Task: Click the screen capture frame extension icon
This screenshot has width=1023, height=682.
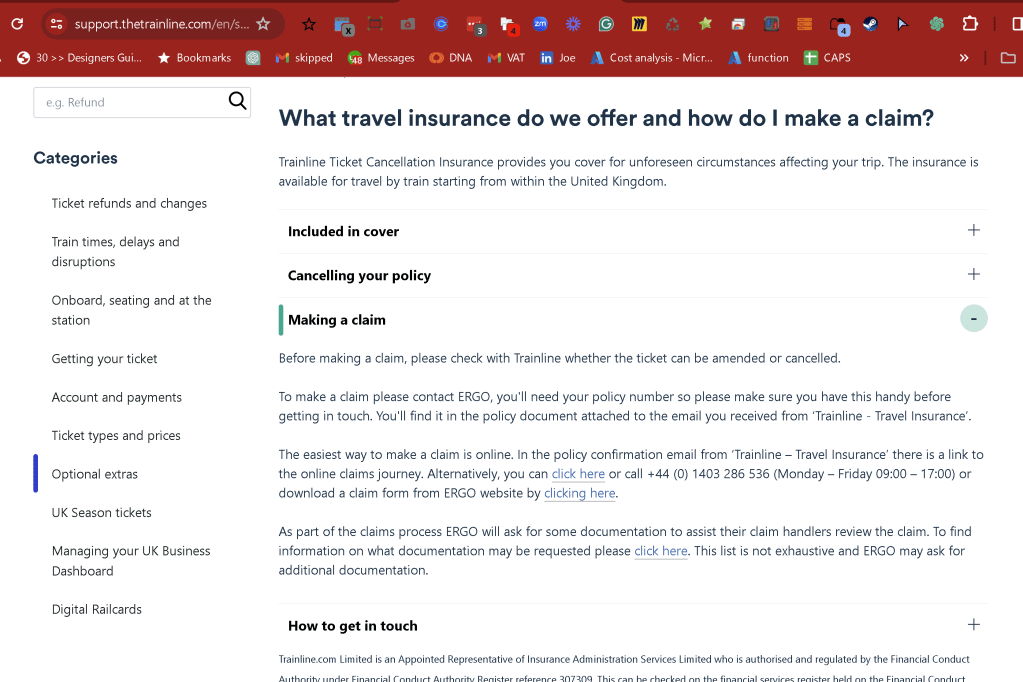Action: click(x=374, y=24)
